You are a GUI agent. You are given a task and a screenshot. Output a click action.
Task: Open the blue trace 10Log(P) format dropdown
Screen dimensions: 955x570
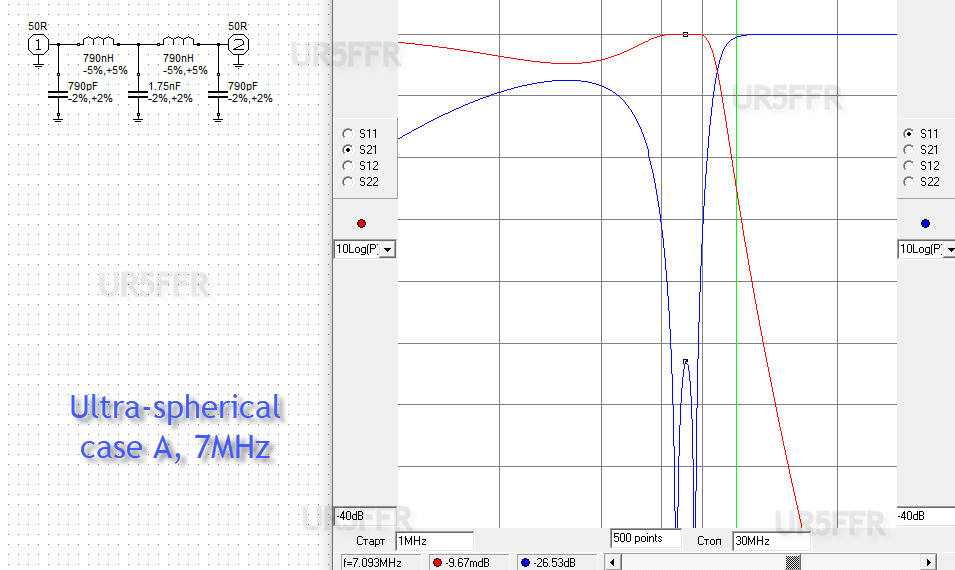946,249
